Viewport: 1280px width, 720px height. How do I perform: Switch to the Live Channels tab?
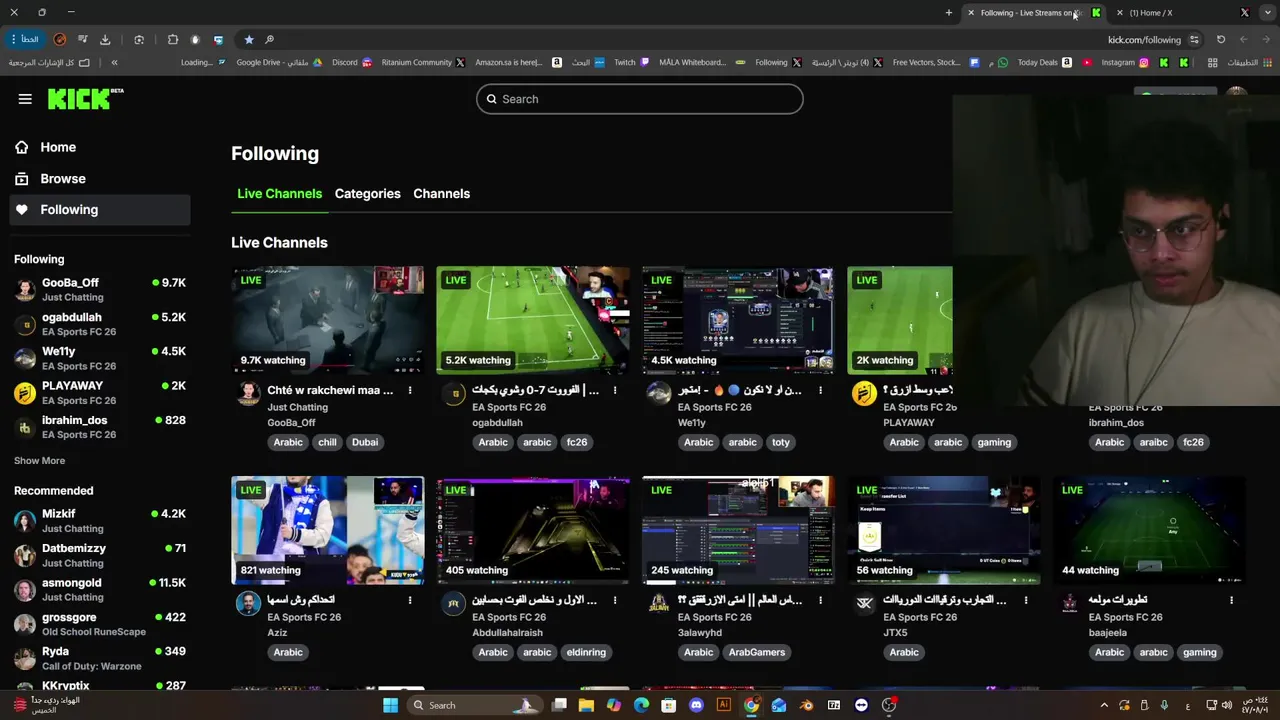pos(279,193)
